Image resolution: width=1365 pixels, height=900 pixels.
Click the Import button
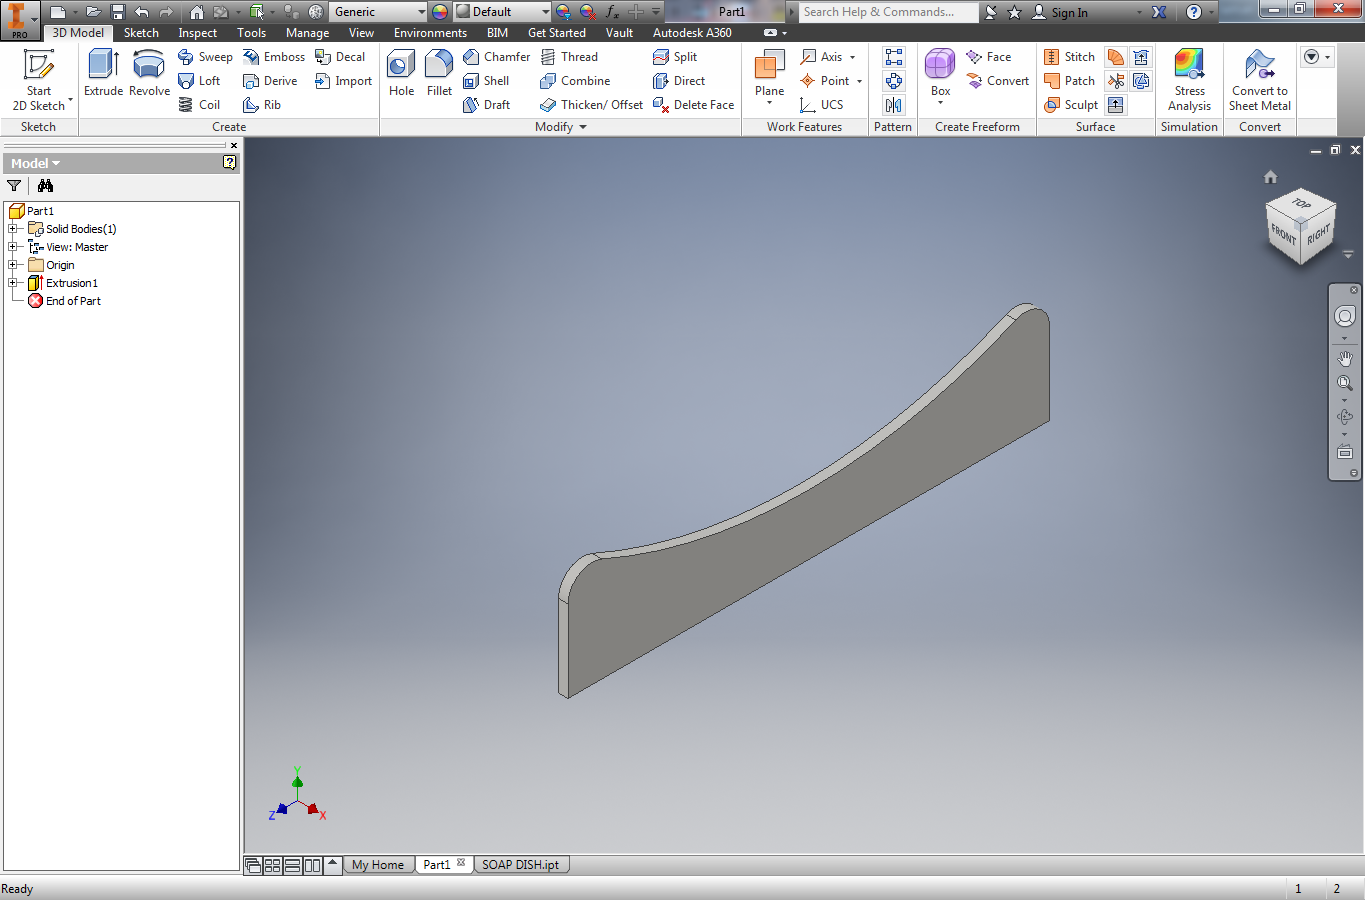pyautogui.click(x=343, y=81)
